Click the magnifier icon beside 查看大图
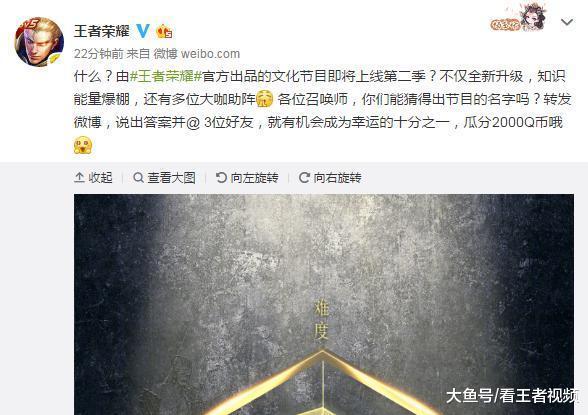 tap(138, 177)
